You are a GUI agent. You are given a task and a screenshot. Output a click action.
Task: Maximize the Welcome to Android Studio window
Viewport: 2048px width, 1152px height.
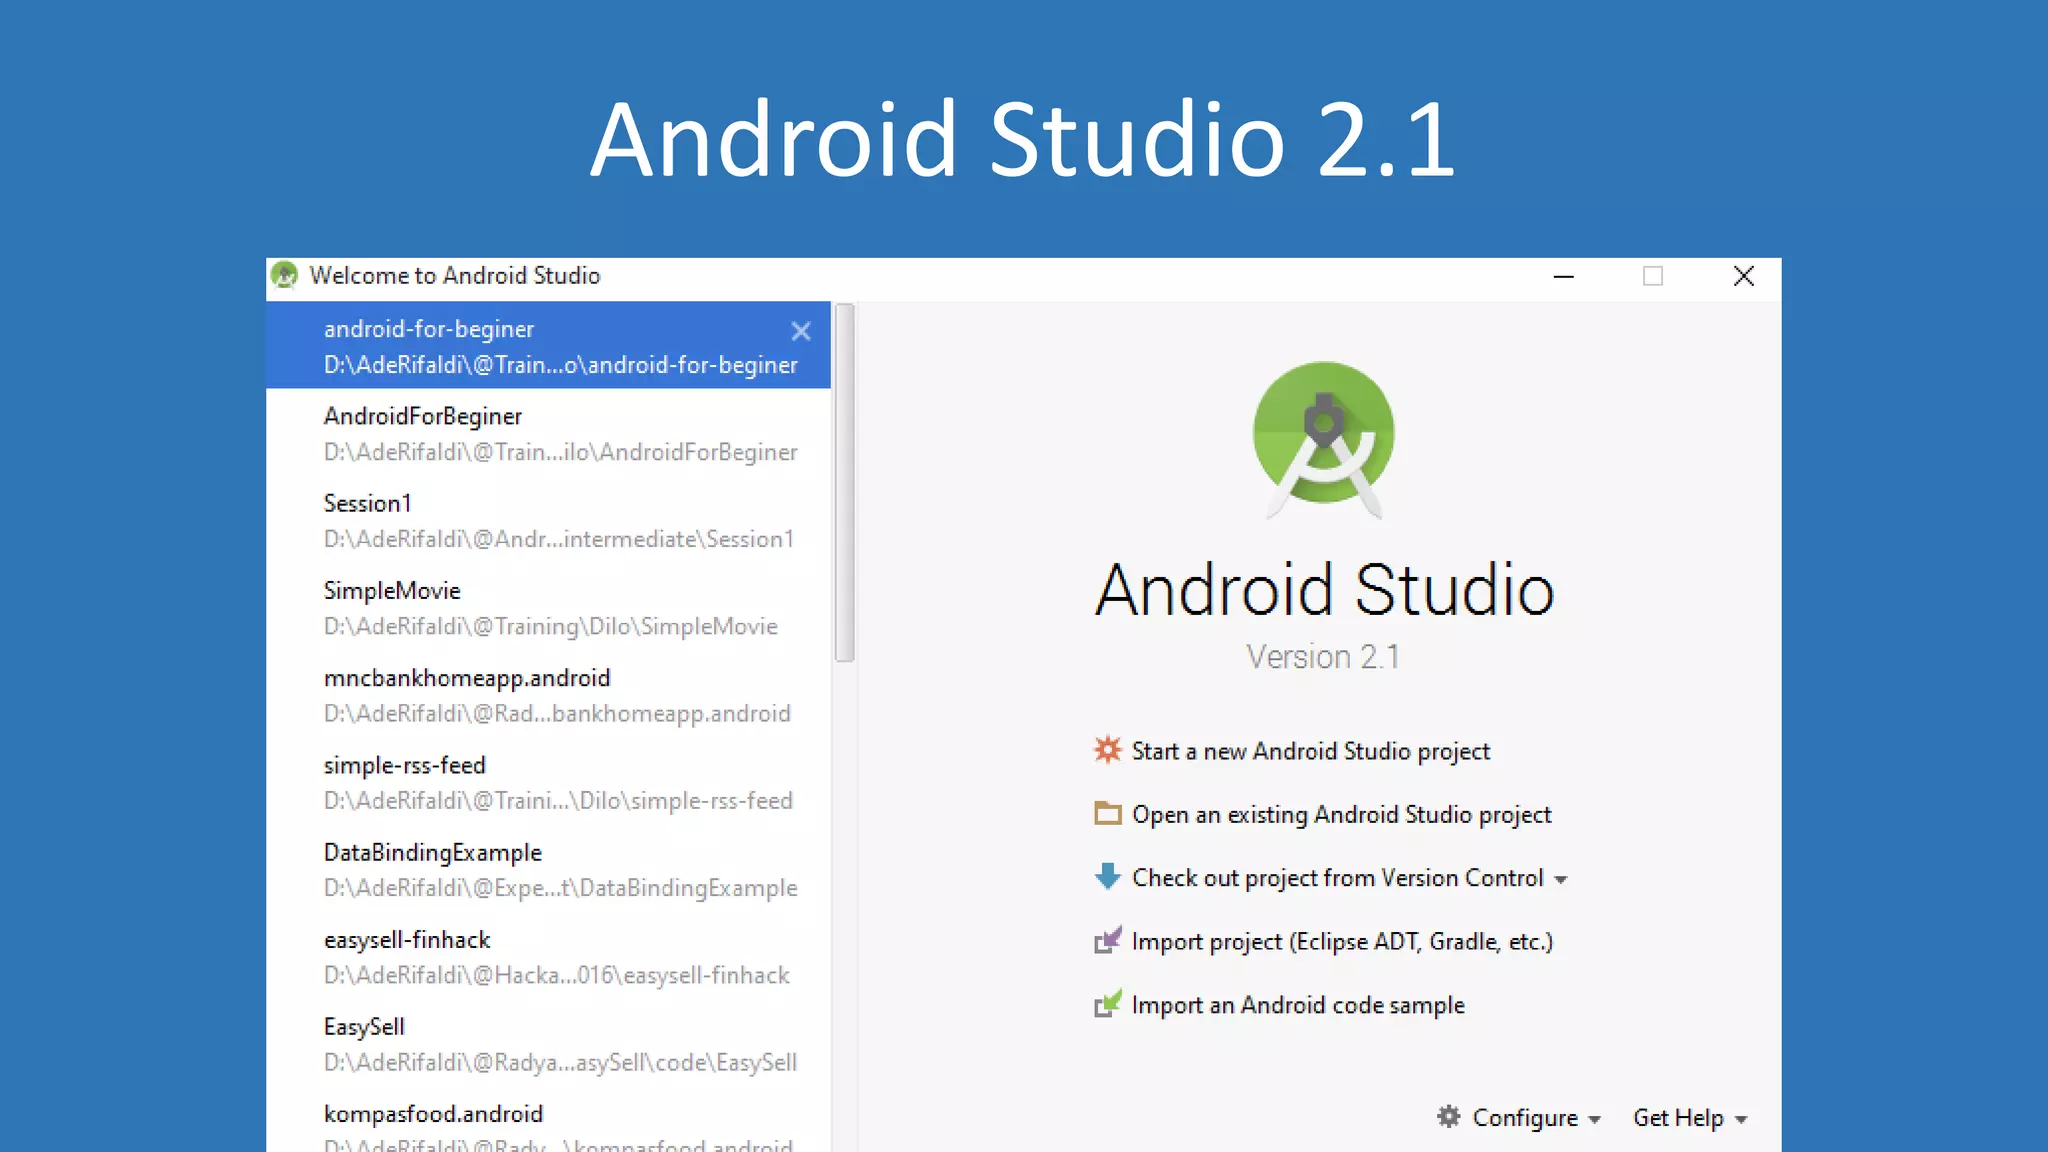click(x=1653, y=276)
